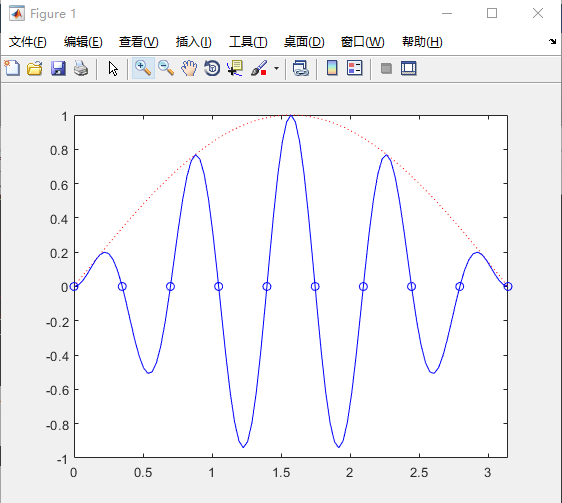
Task: Click the x-axis label 3
Action: (488, 473)
